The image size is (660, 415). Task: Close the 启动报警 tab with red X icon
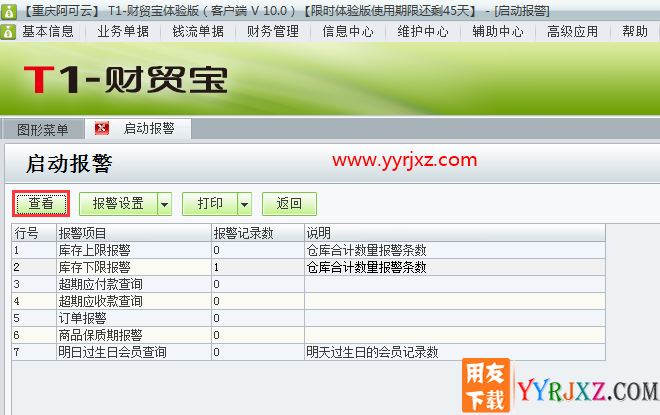pyautogui.click(x=101, y=128)
